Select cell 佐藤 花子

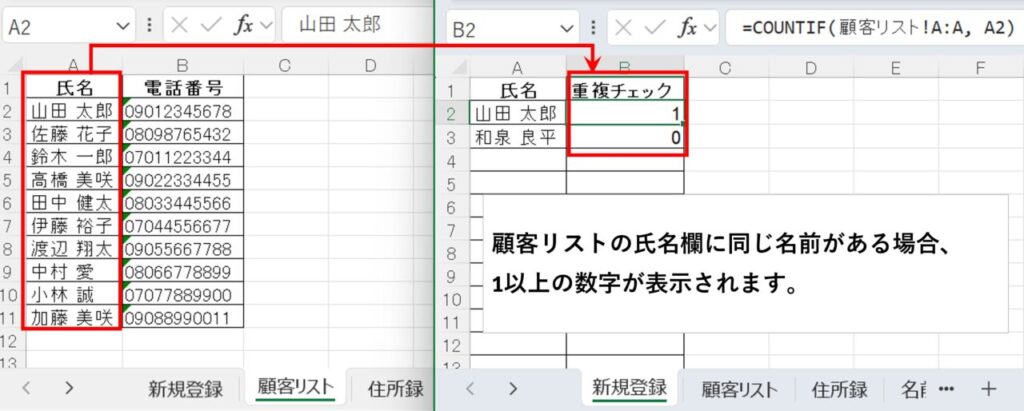[x=72, y=134]
